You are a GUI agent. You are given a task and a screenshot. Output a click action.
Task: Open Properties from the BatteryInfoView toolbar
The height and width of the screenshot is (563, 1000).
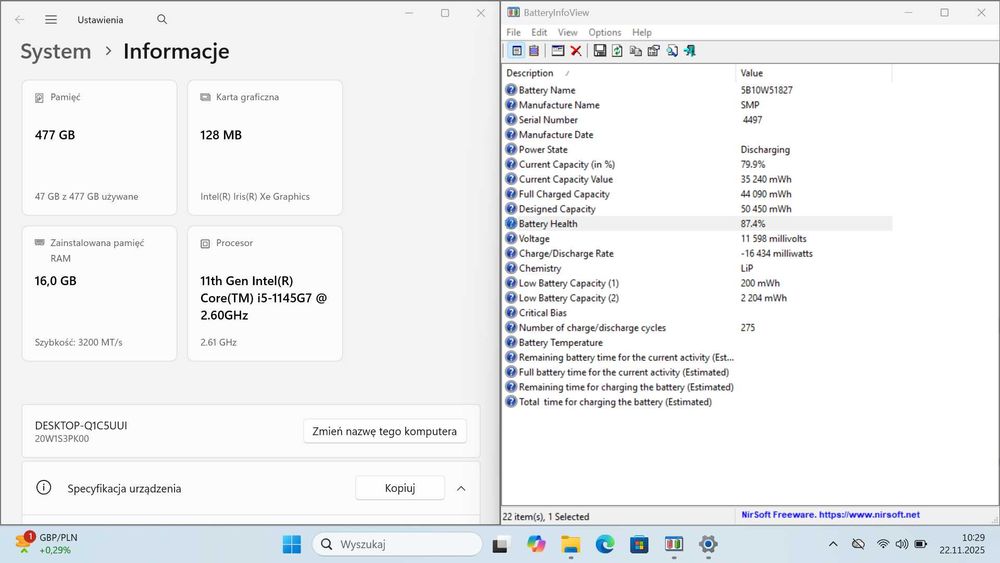(654, 51)
